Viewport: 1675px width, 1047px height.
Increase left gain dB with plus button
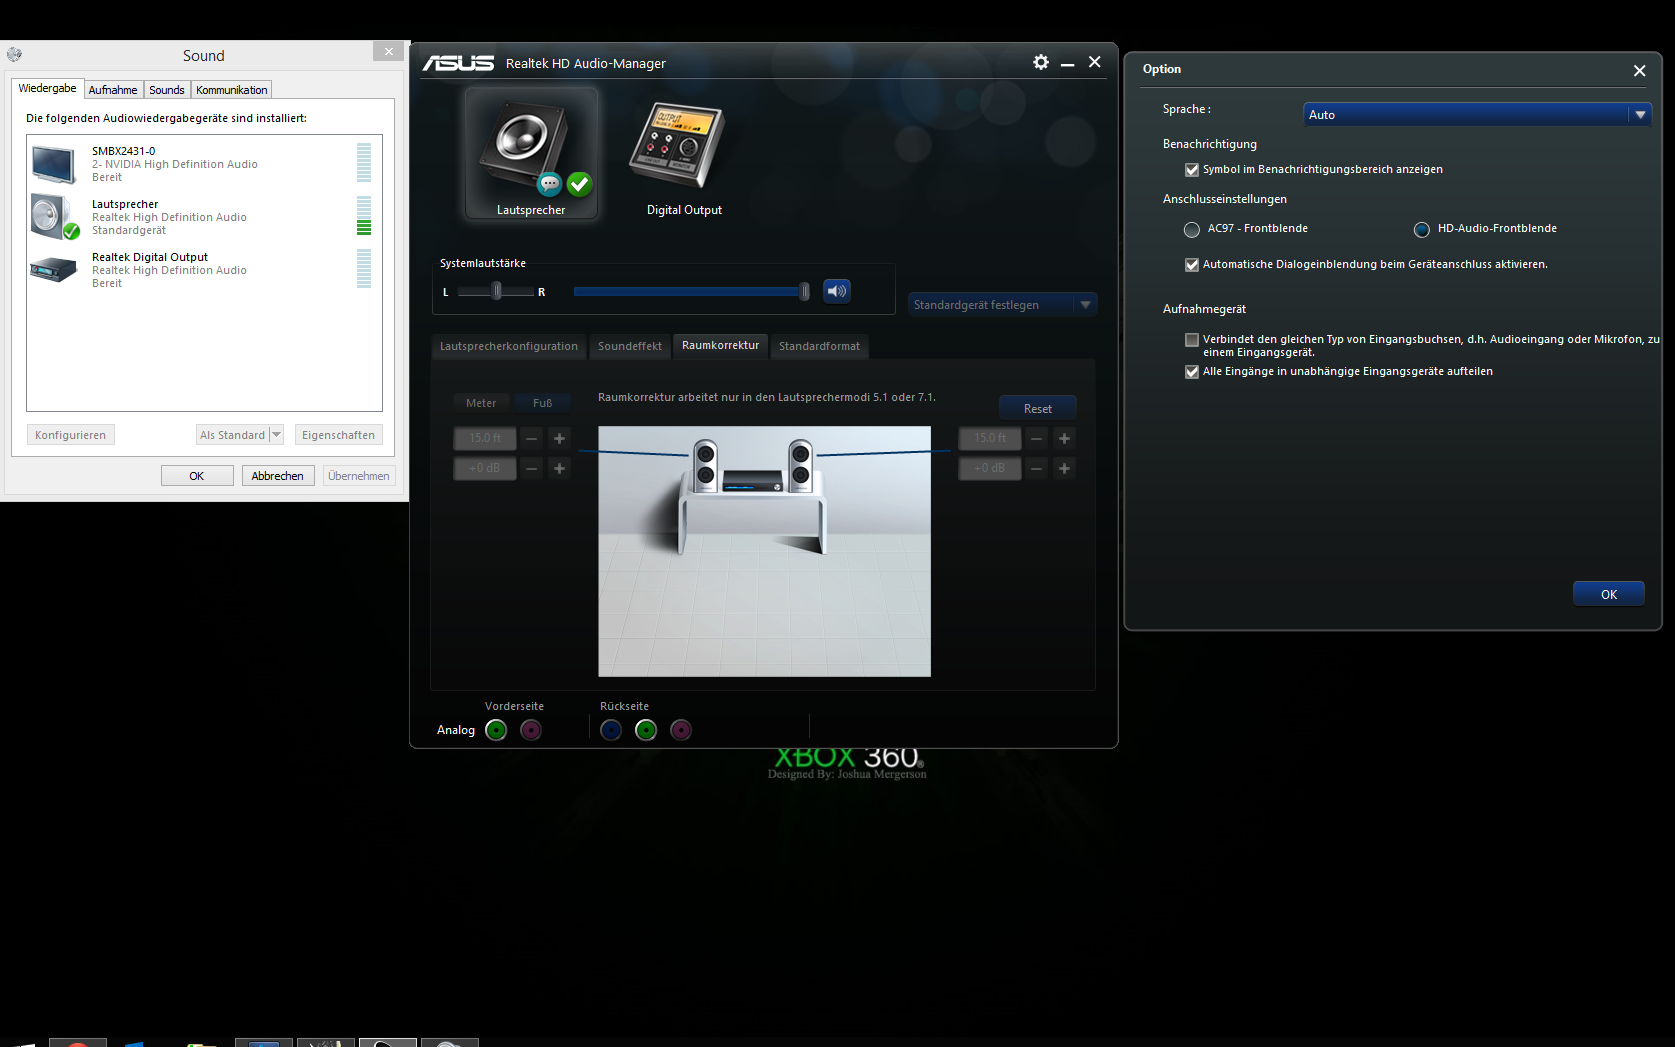tap(560, 468)
